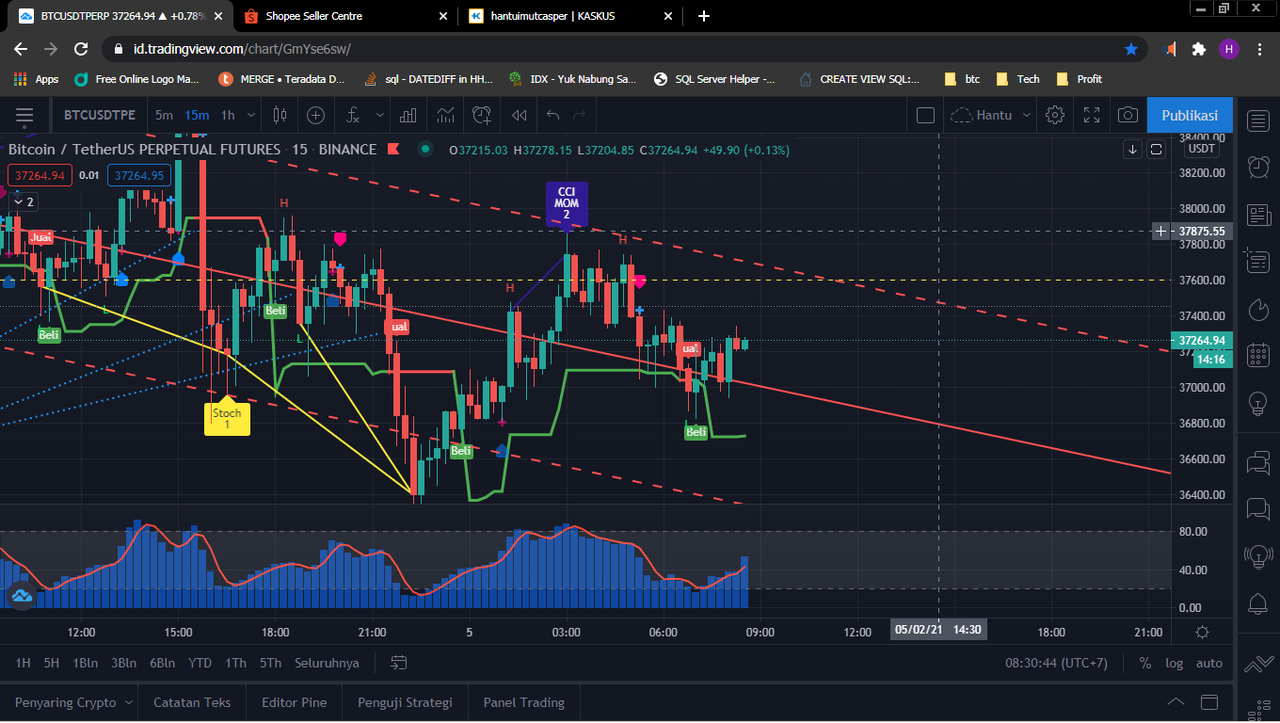Click the red sell price 37264.94 button

(39, 175)
